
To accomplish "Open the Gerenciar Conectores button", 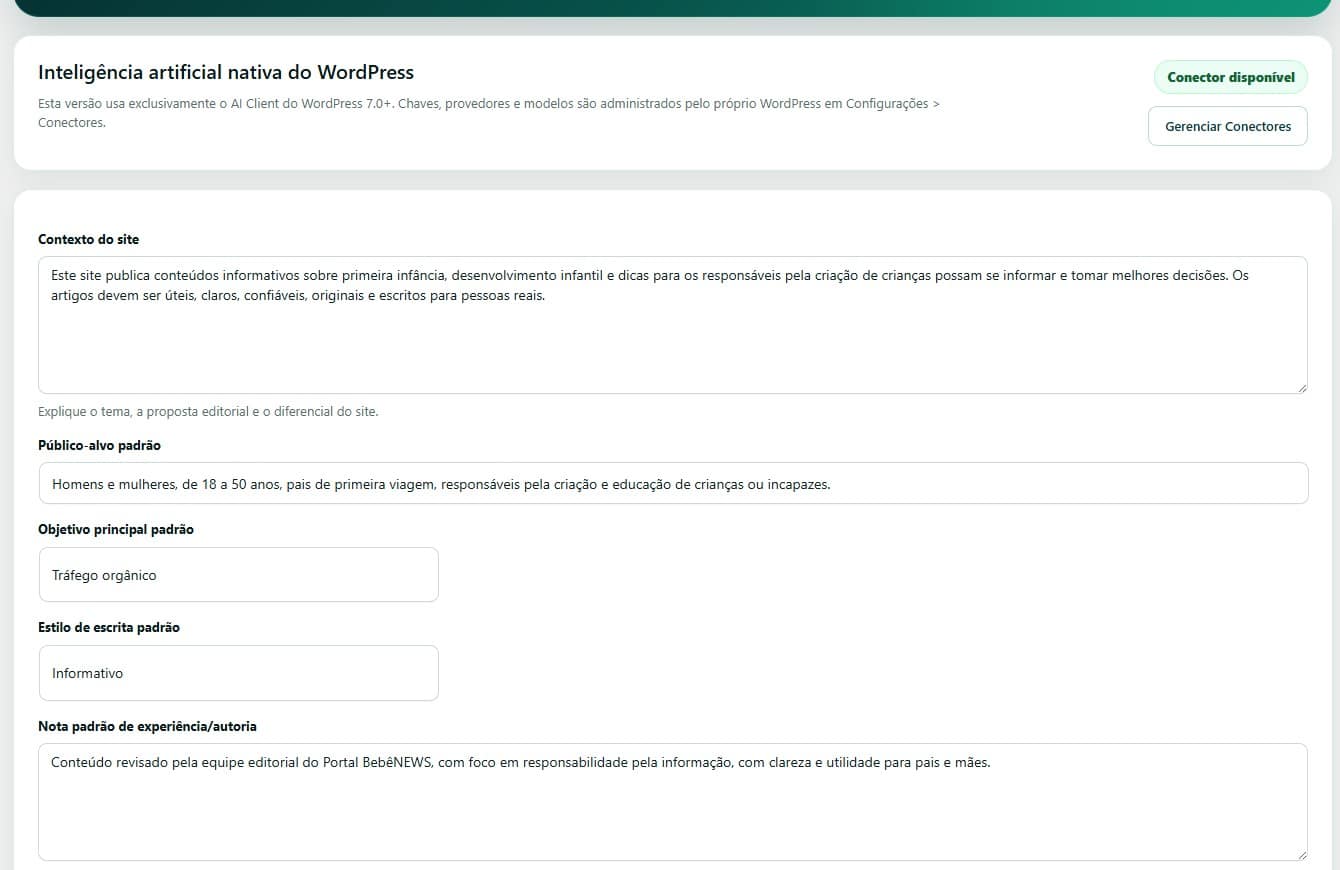I will [1227, 126].
